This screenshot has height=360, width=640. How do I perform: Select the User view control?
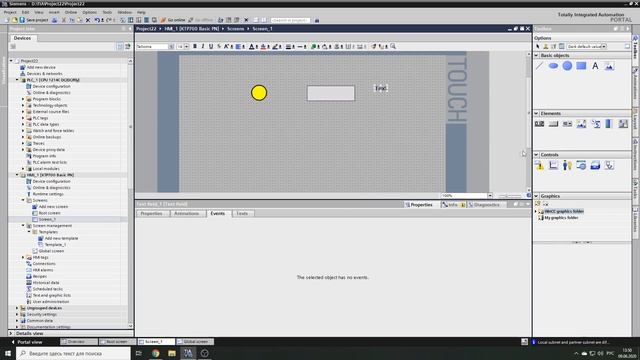(567, 165)
